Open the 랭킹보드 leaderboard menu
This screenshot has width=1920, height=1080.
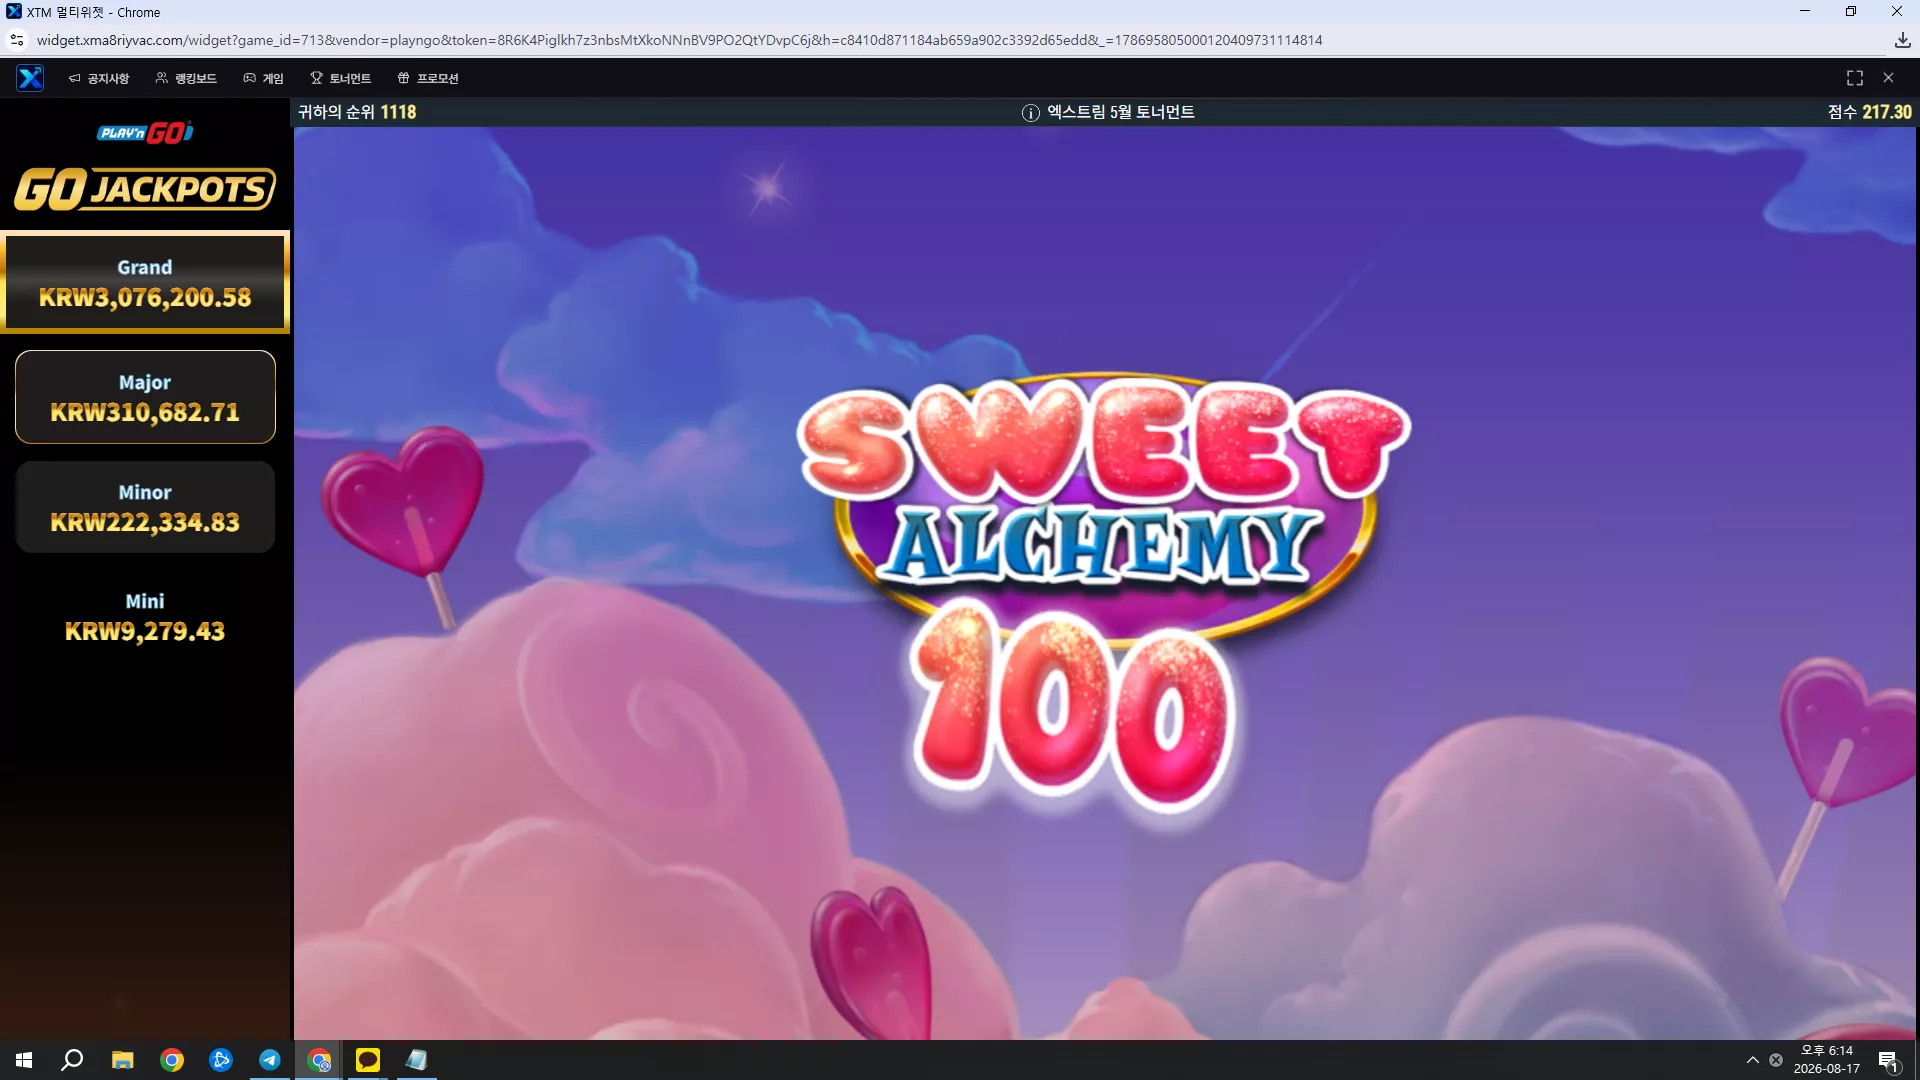(186, 78)
